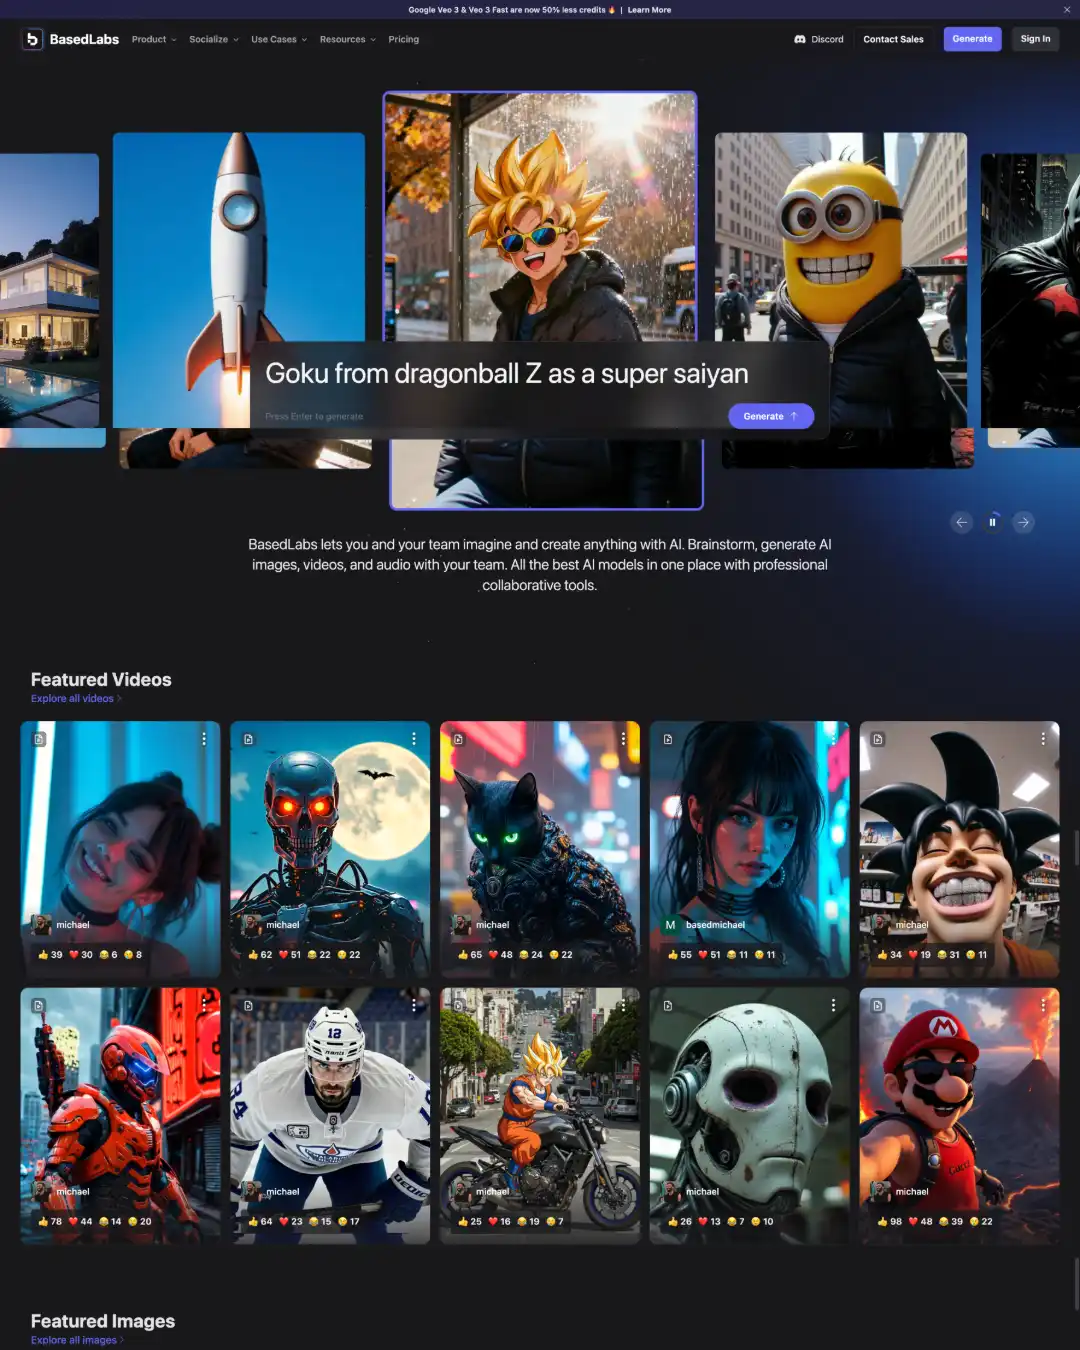
Task: Open the Discord link icon
Action: tap(800, 39)
